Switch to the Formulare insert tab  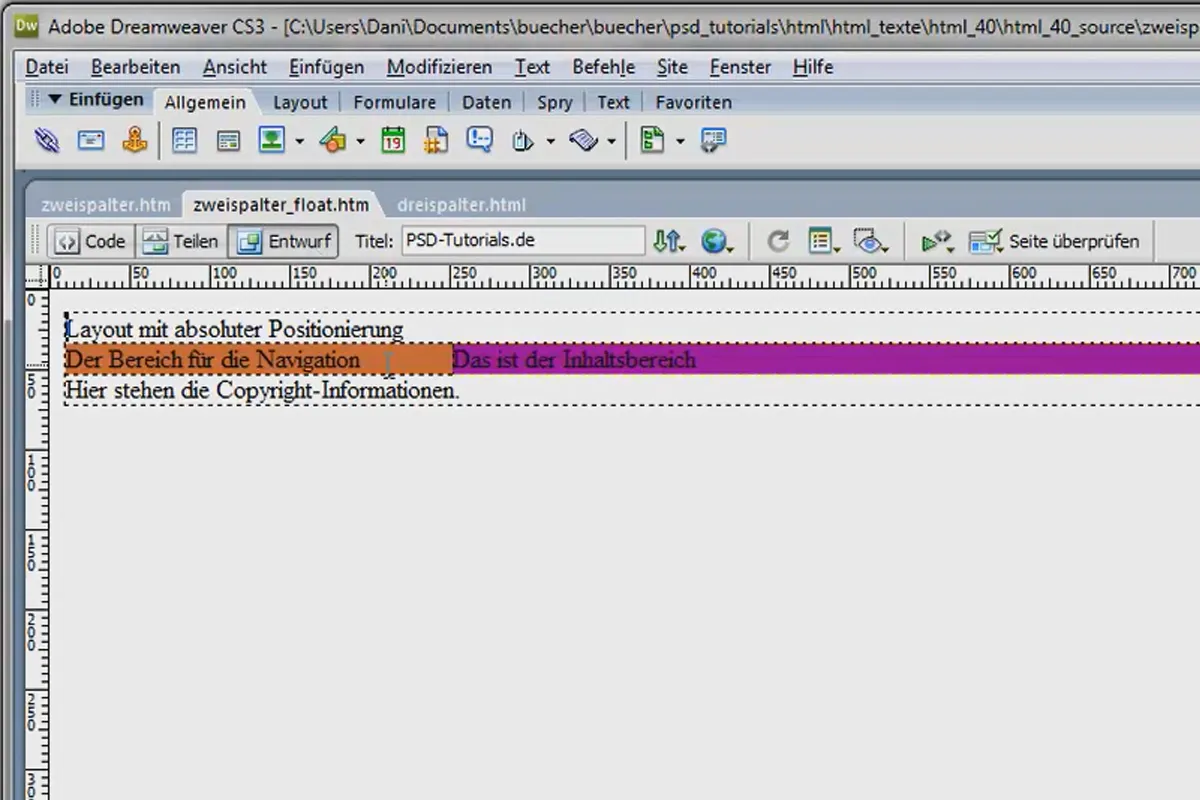click(394, 102)
